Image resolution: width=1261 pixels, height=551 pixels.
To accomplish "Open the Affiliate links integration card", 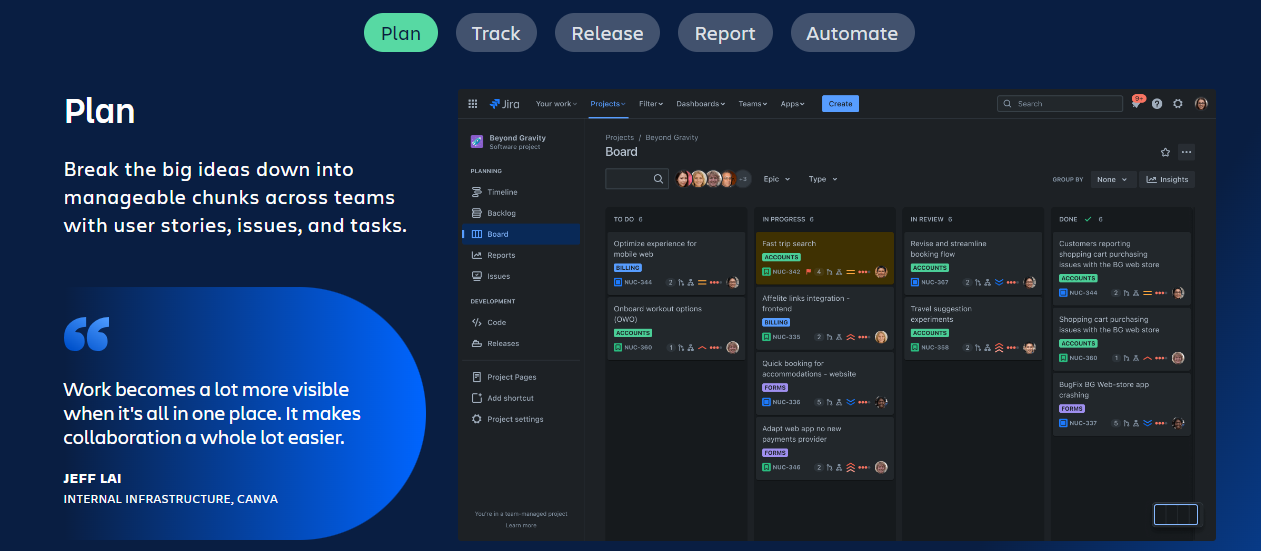I will [824, 319].
